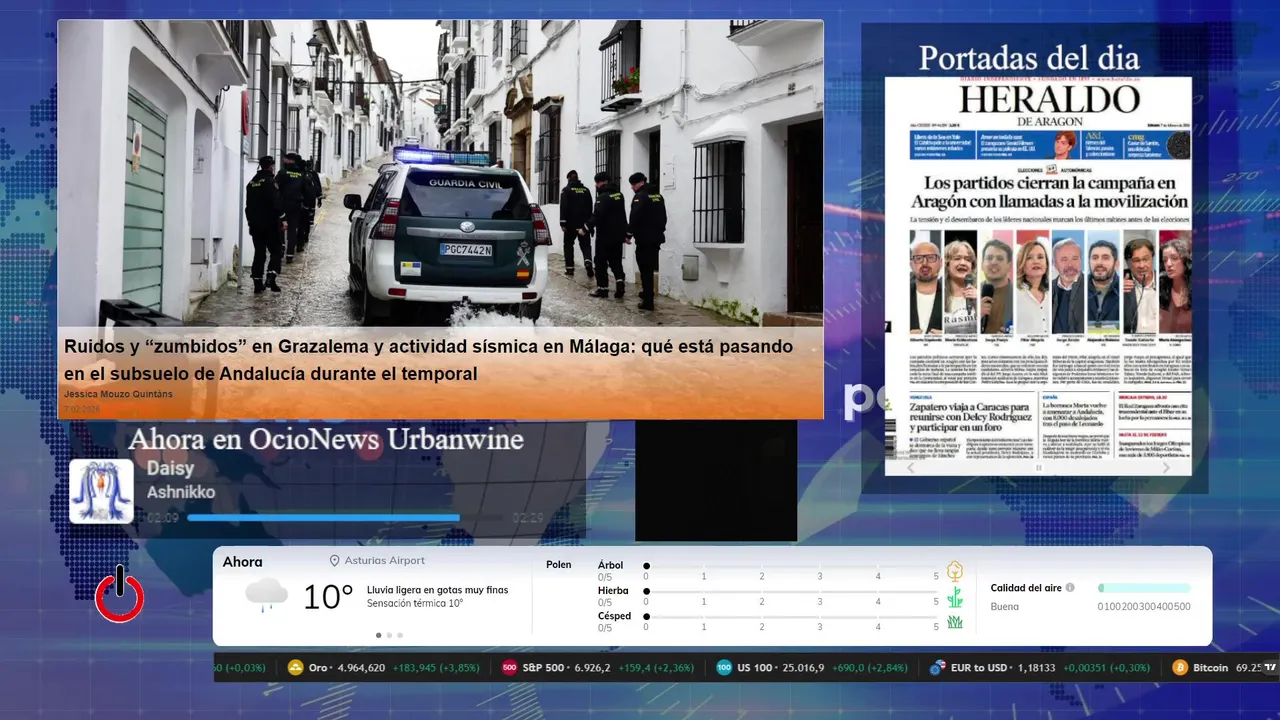The image size is (1280, 720).
Task: Click the red power icon
Action: (120, 595)
